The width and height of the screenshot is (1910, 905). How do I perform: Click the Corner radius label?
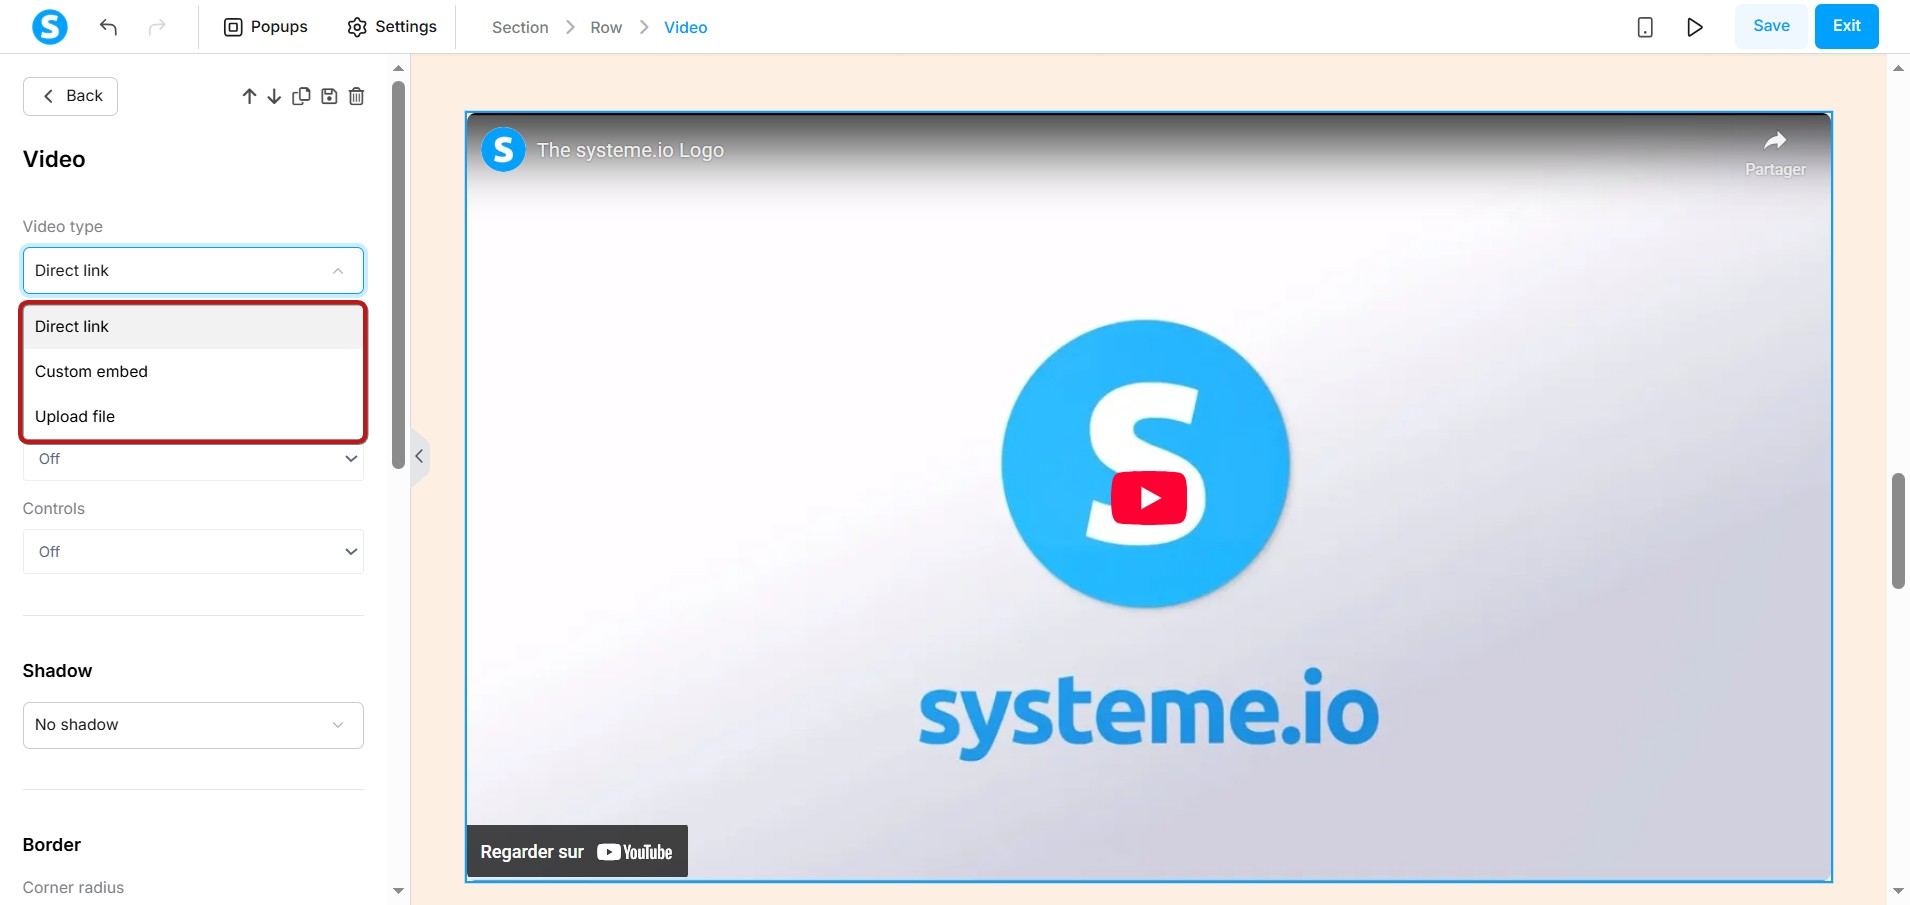pyautogui.click(x=73, y=888)
